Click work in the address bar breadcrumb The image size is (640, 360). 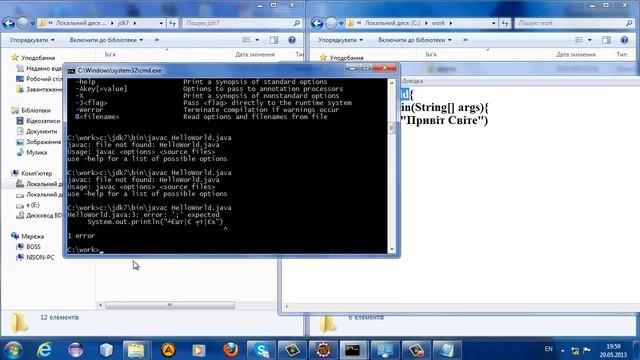tap(438, 23)
